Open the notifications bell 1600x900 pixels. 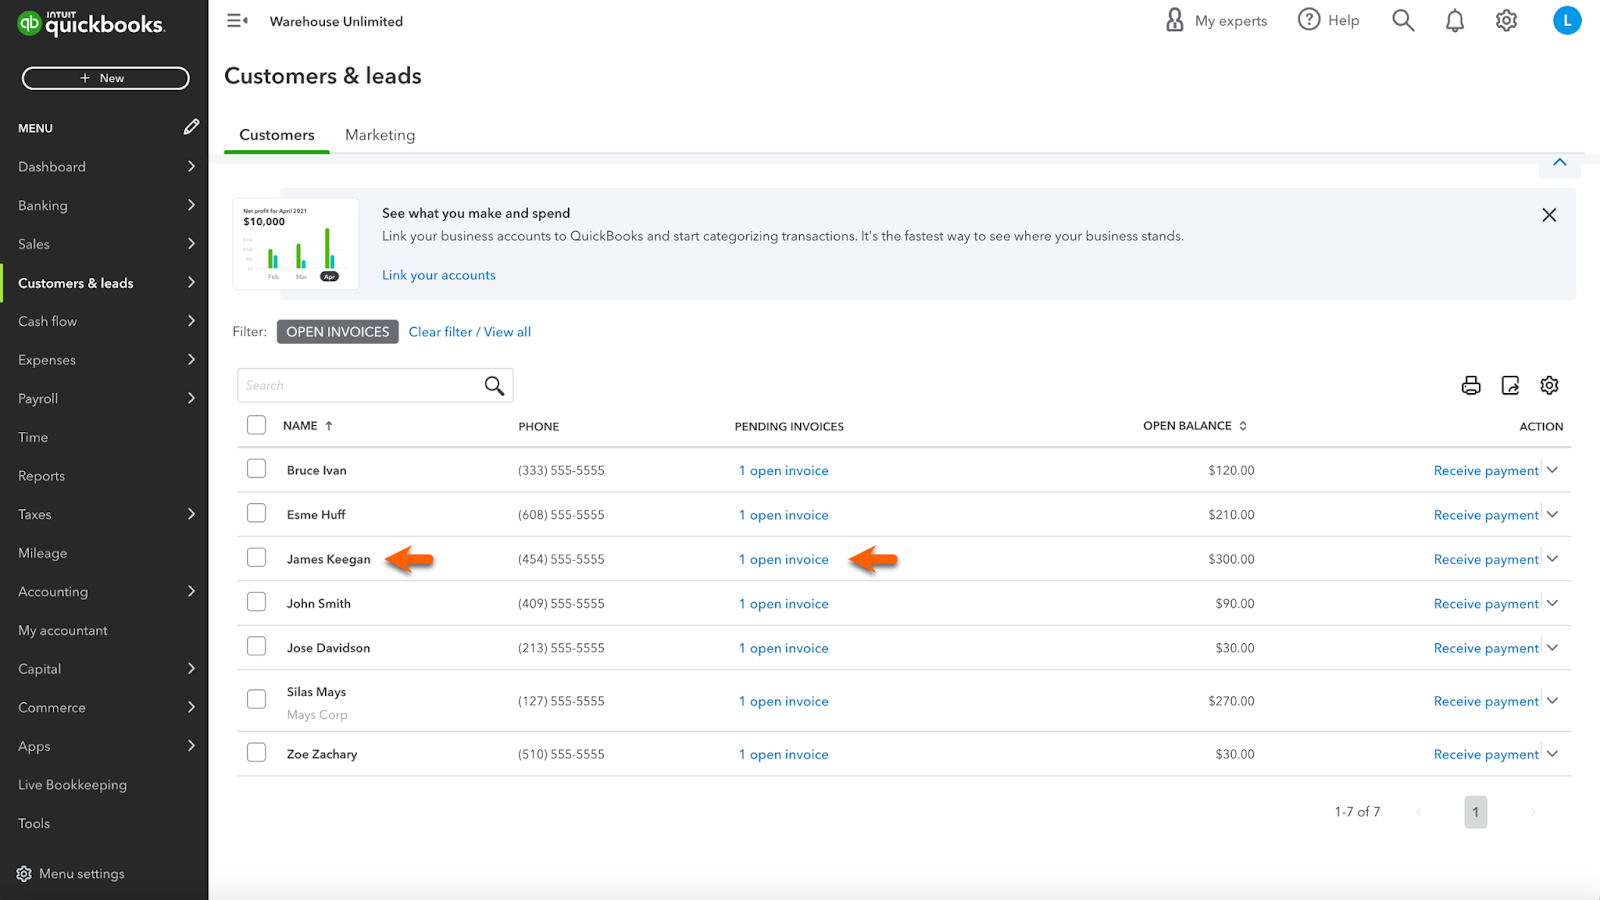(x=1455, y=21)
